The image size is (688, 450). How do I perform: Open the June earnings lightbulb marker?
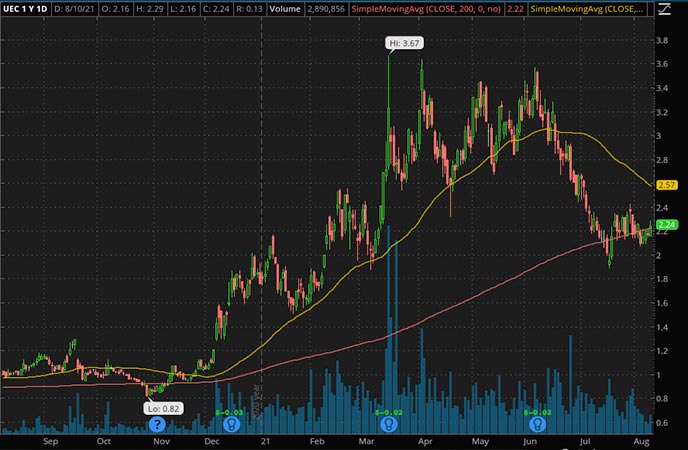pos(537,424)
